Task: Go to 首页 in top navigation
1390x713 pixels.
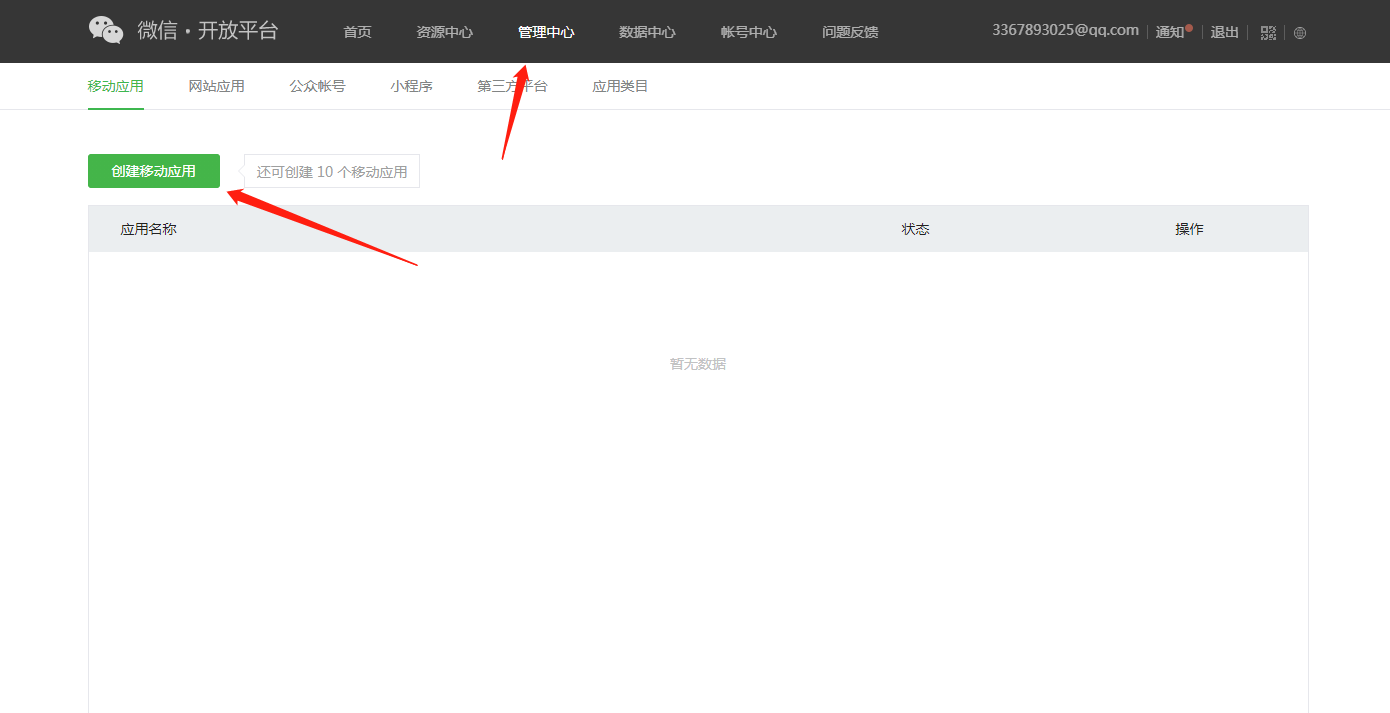Action: pos(357,32)
